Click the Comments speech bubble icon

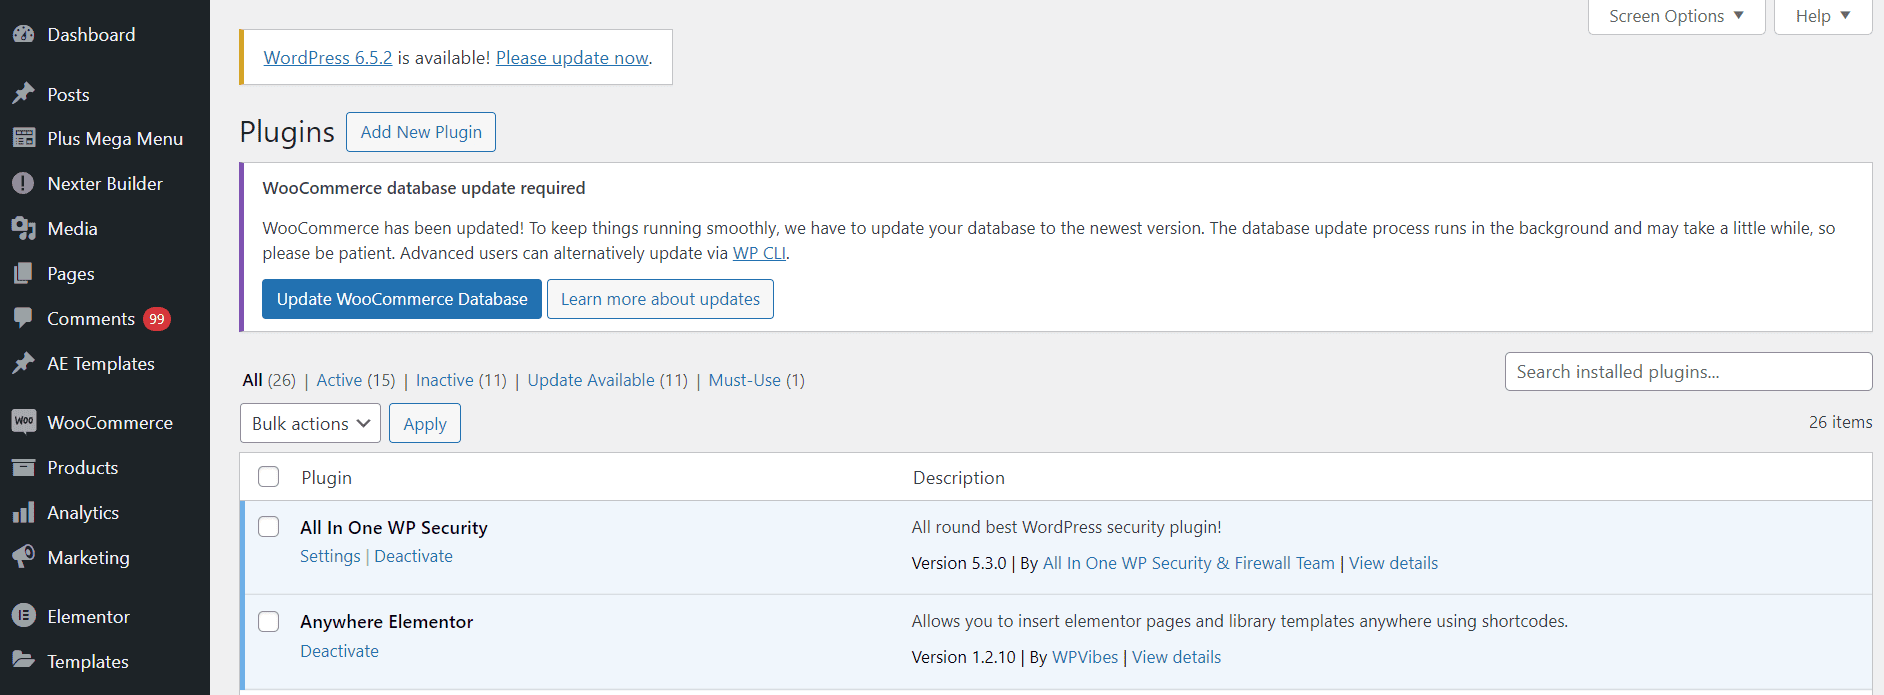coord(24,318)
